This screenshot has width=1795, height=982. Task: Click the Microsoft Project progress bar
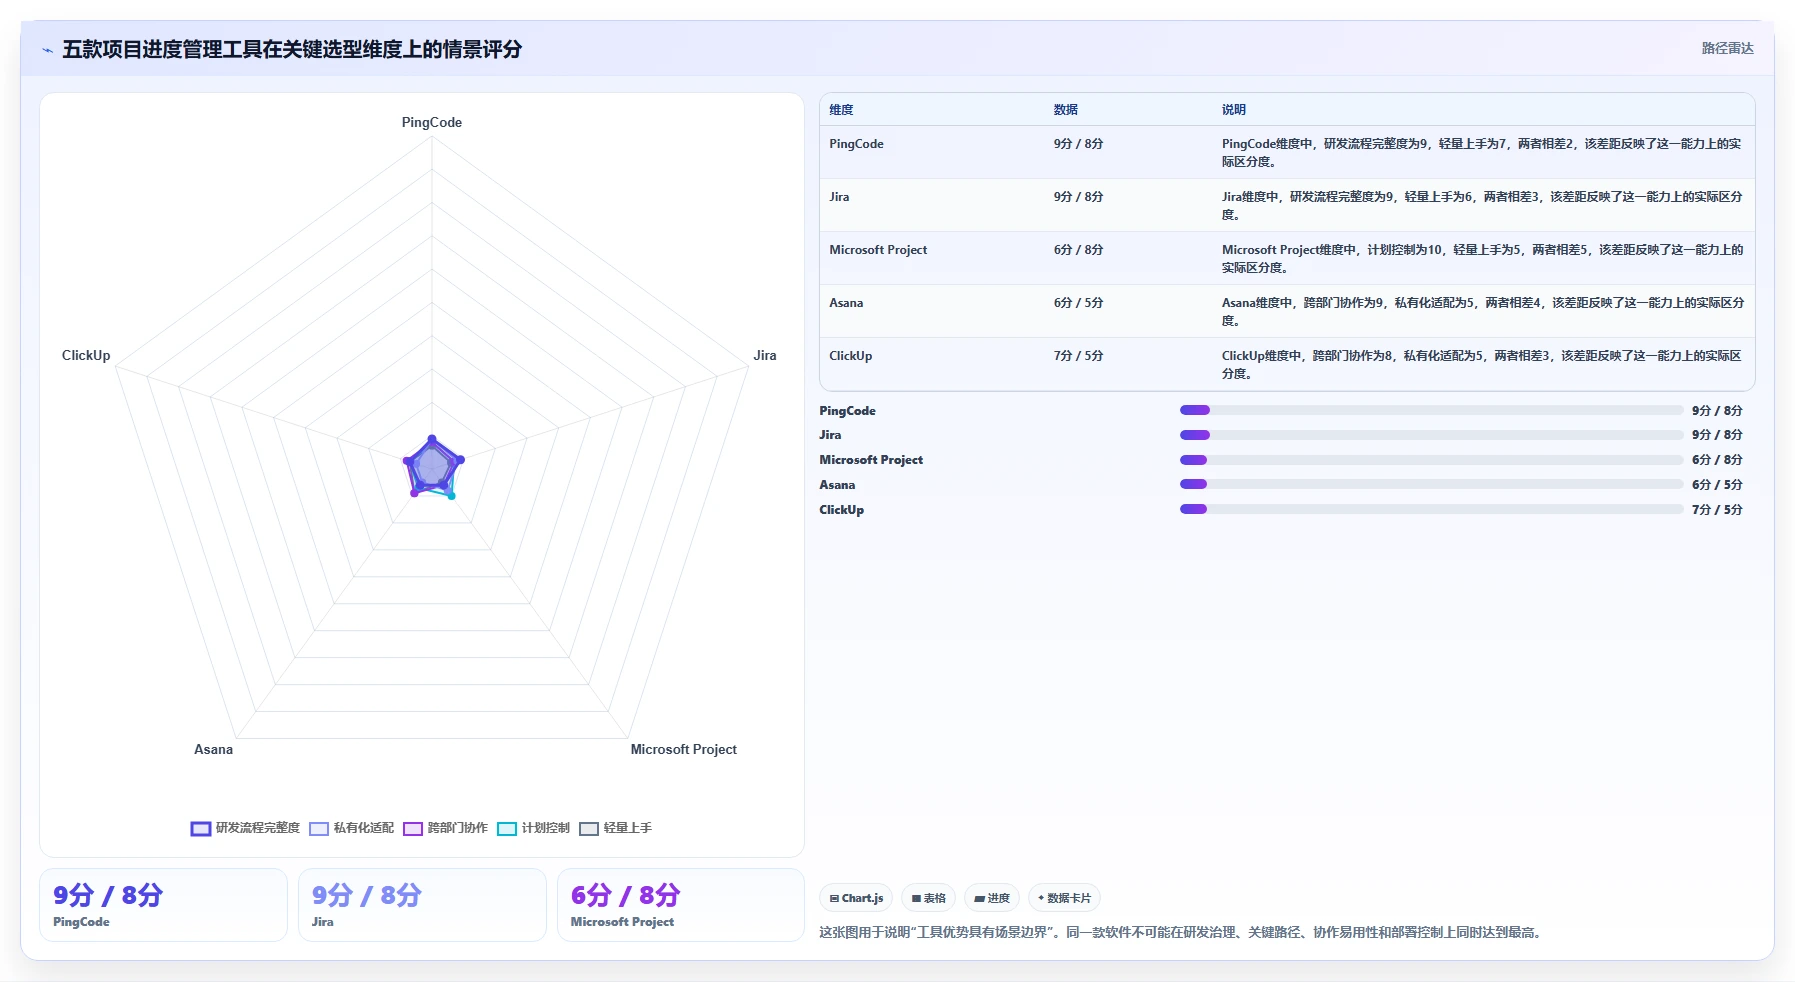[1431, 460]
